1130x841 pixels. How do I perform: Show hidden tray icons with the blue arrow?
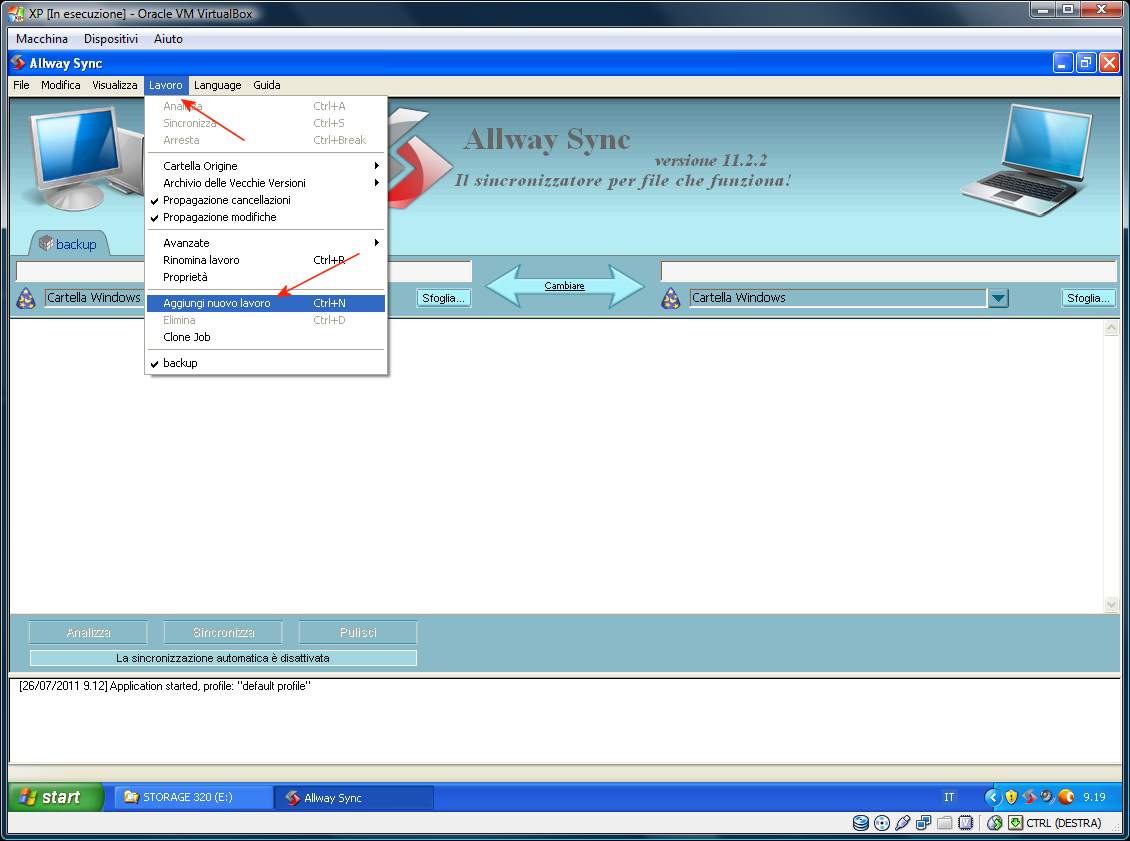click(992, 797)
